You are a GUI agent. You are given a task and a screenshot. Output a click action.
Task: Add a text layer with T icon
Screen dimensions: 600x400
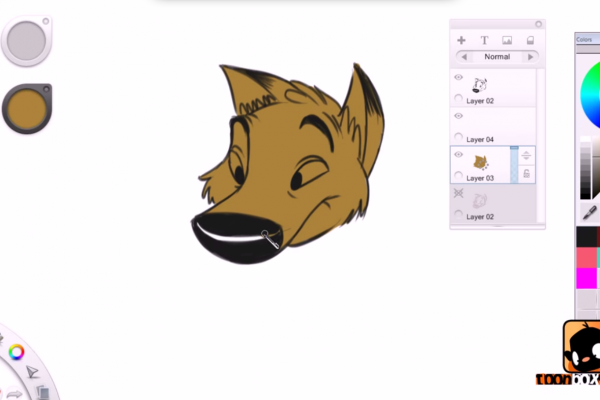484,41
